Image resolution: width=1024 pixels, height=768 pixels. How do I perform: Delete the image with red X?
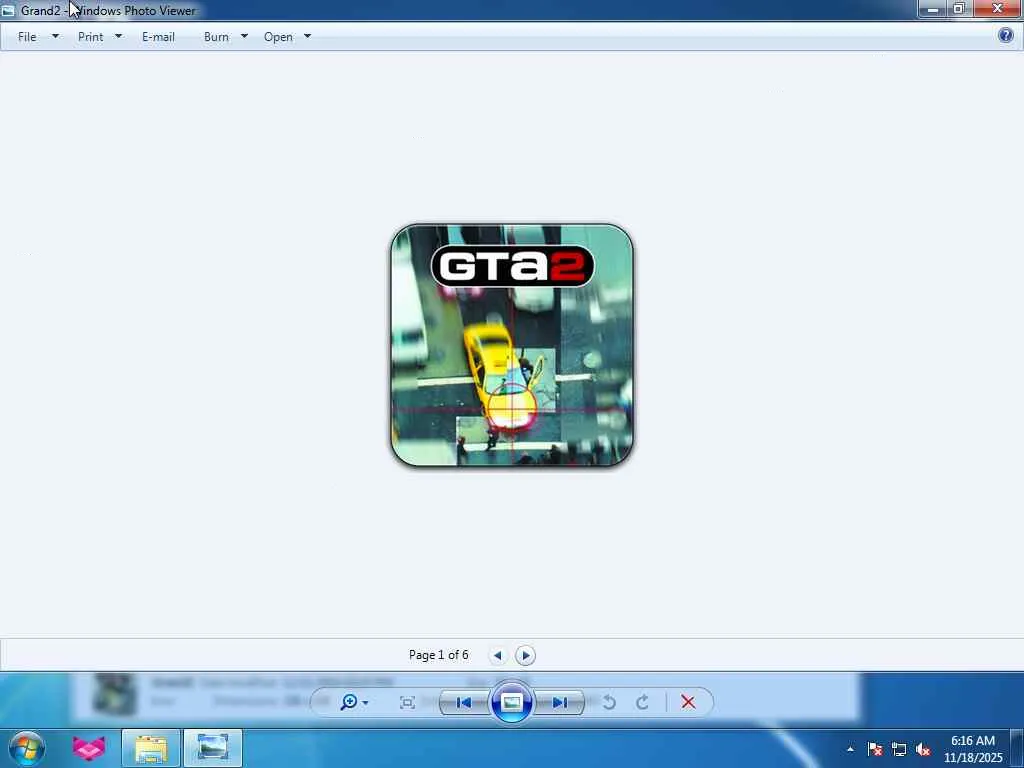[688, 702]
